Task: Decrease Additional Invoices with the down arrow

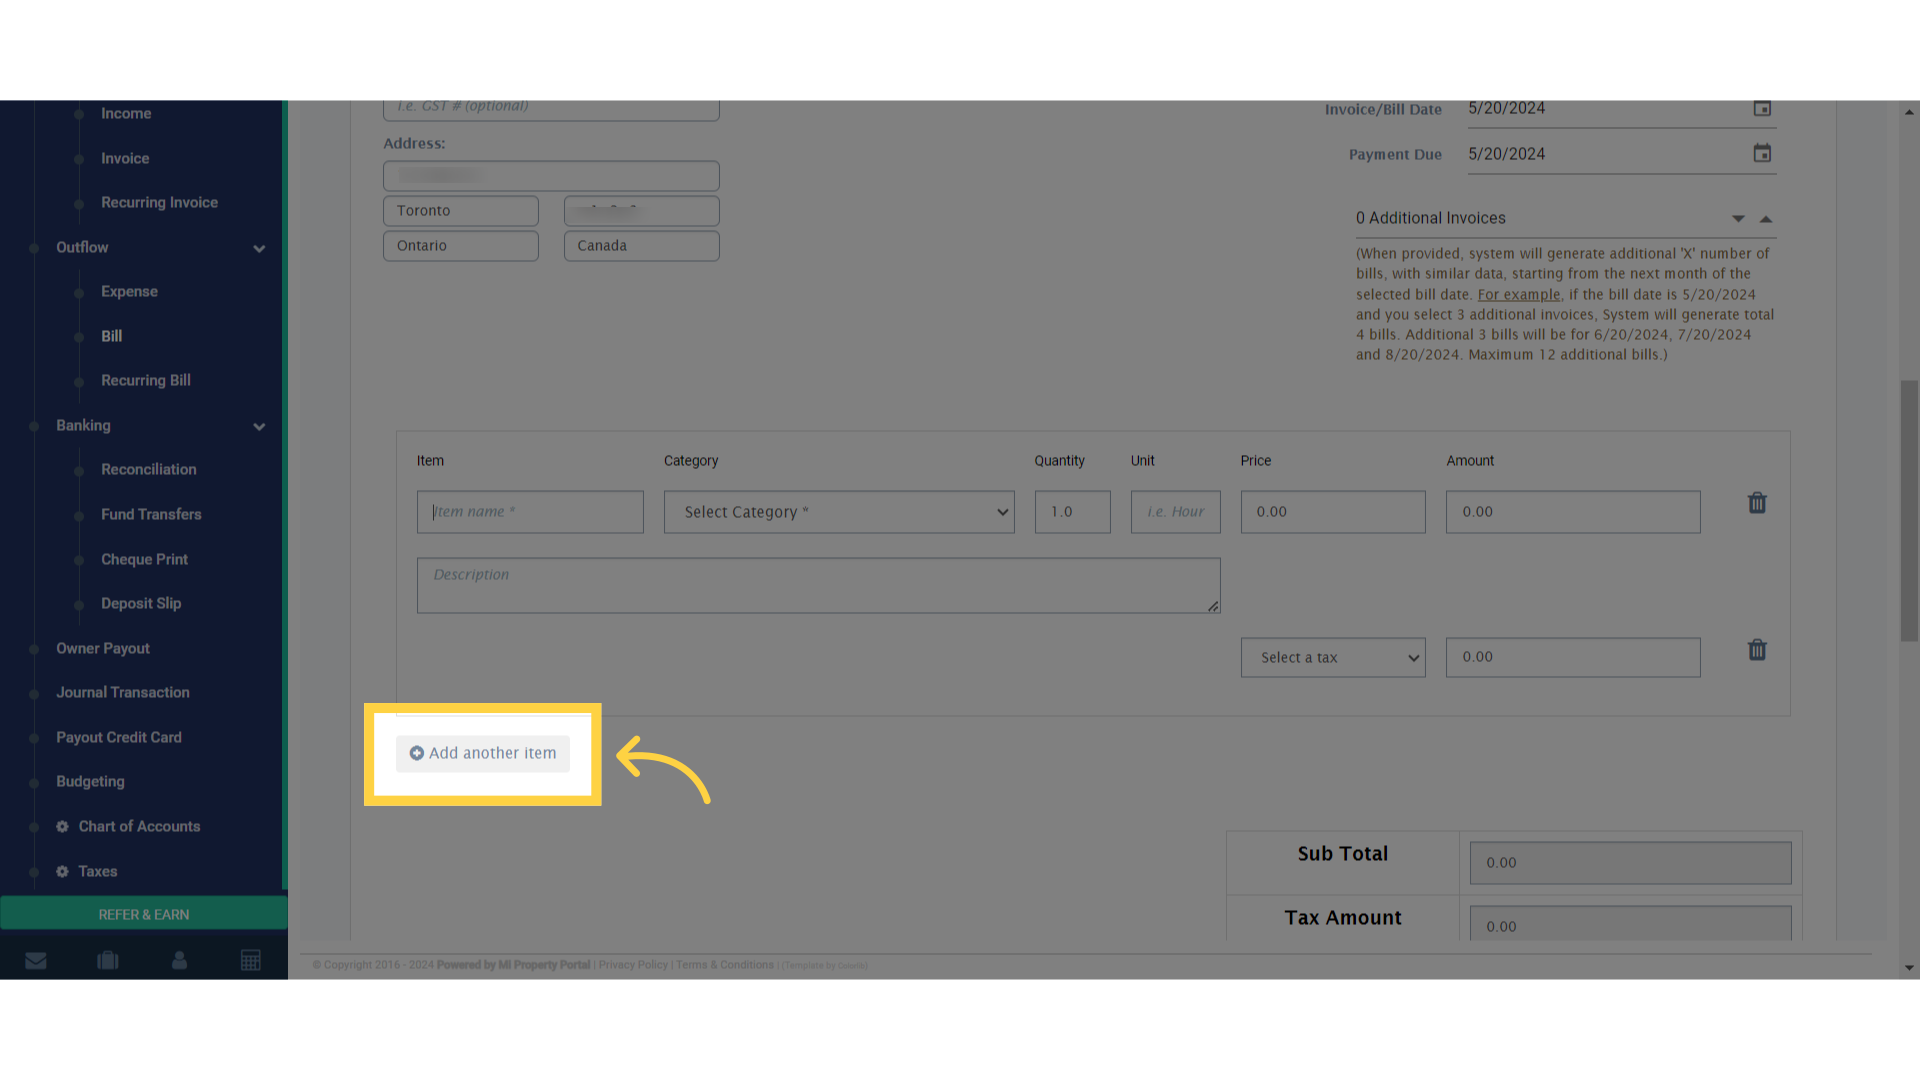Action: 1738,219
